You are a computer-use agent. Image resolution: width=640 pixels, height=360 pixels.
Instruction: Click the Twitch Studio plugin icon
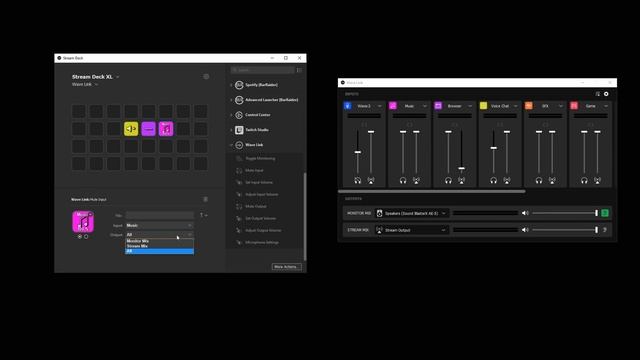pos(239,130)
